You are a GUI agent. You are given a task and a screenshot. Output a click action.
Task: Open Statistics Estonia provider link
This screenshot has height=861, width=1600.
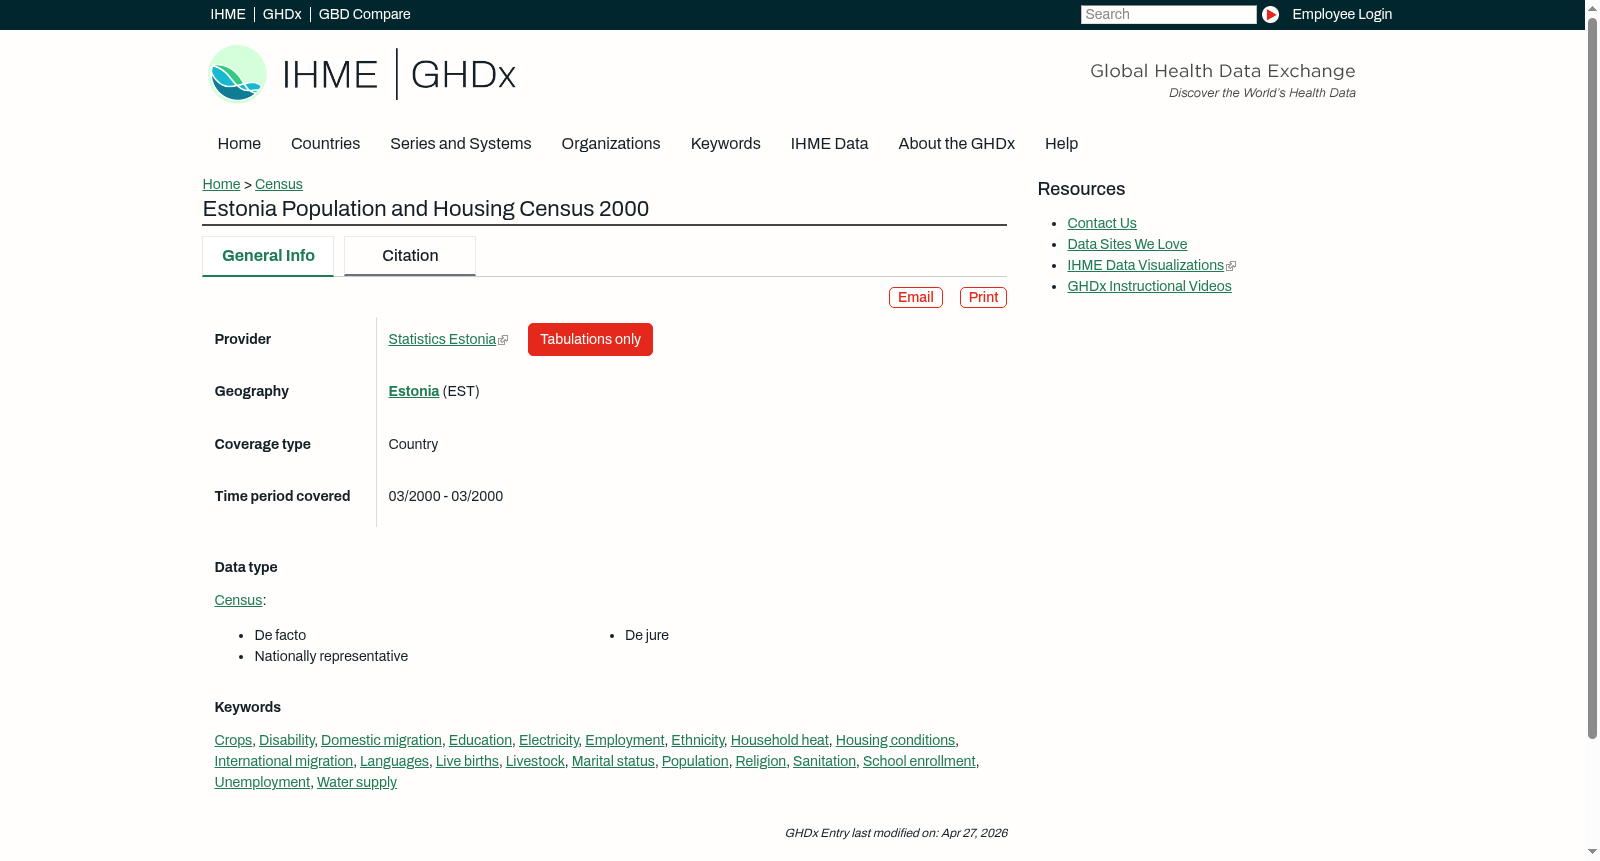(x=442, y=339)
